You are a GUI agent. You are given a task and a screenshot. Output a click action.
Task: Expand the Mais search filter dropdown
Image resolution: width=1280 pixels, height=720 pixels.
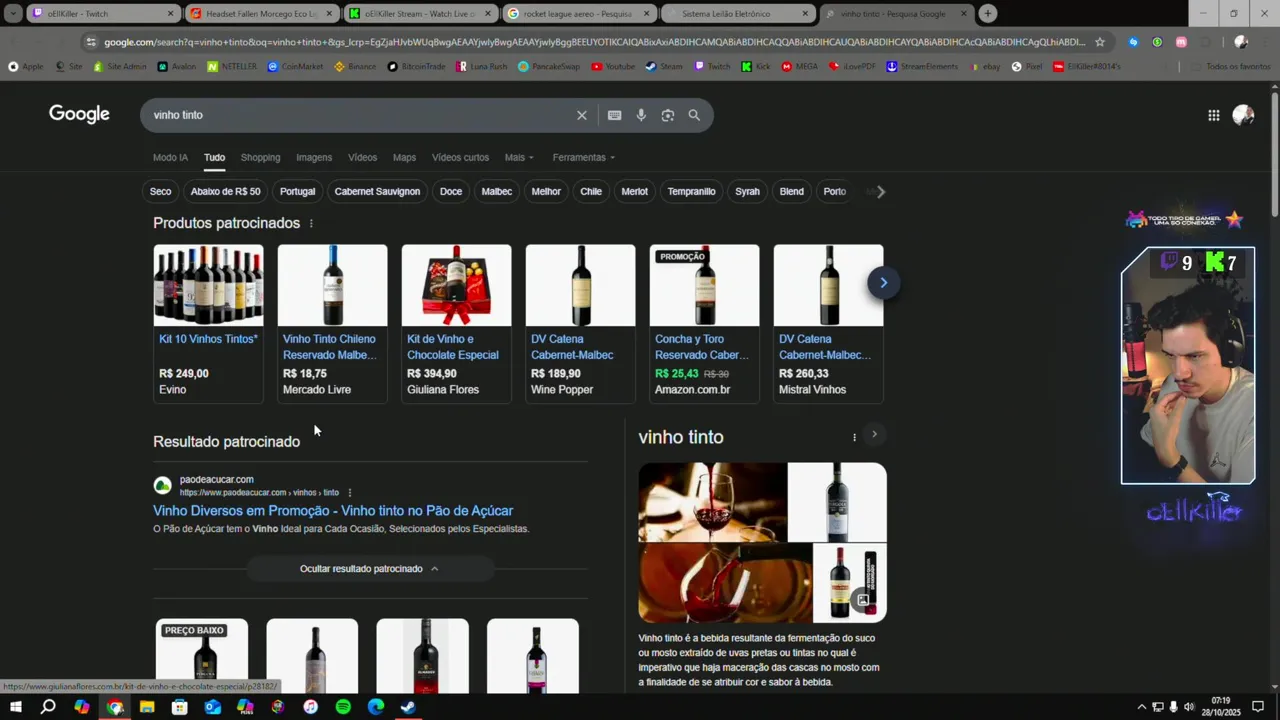519,157
